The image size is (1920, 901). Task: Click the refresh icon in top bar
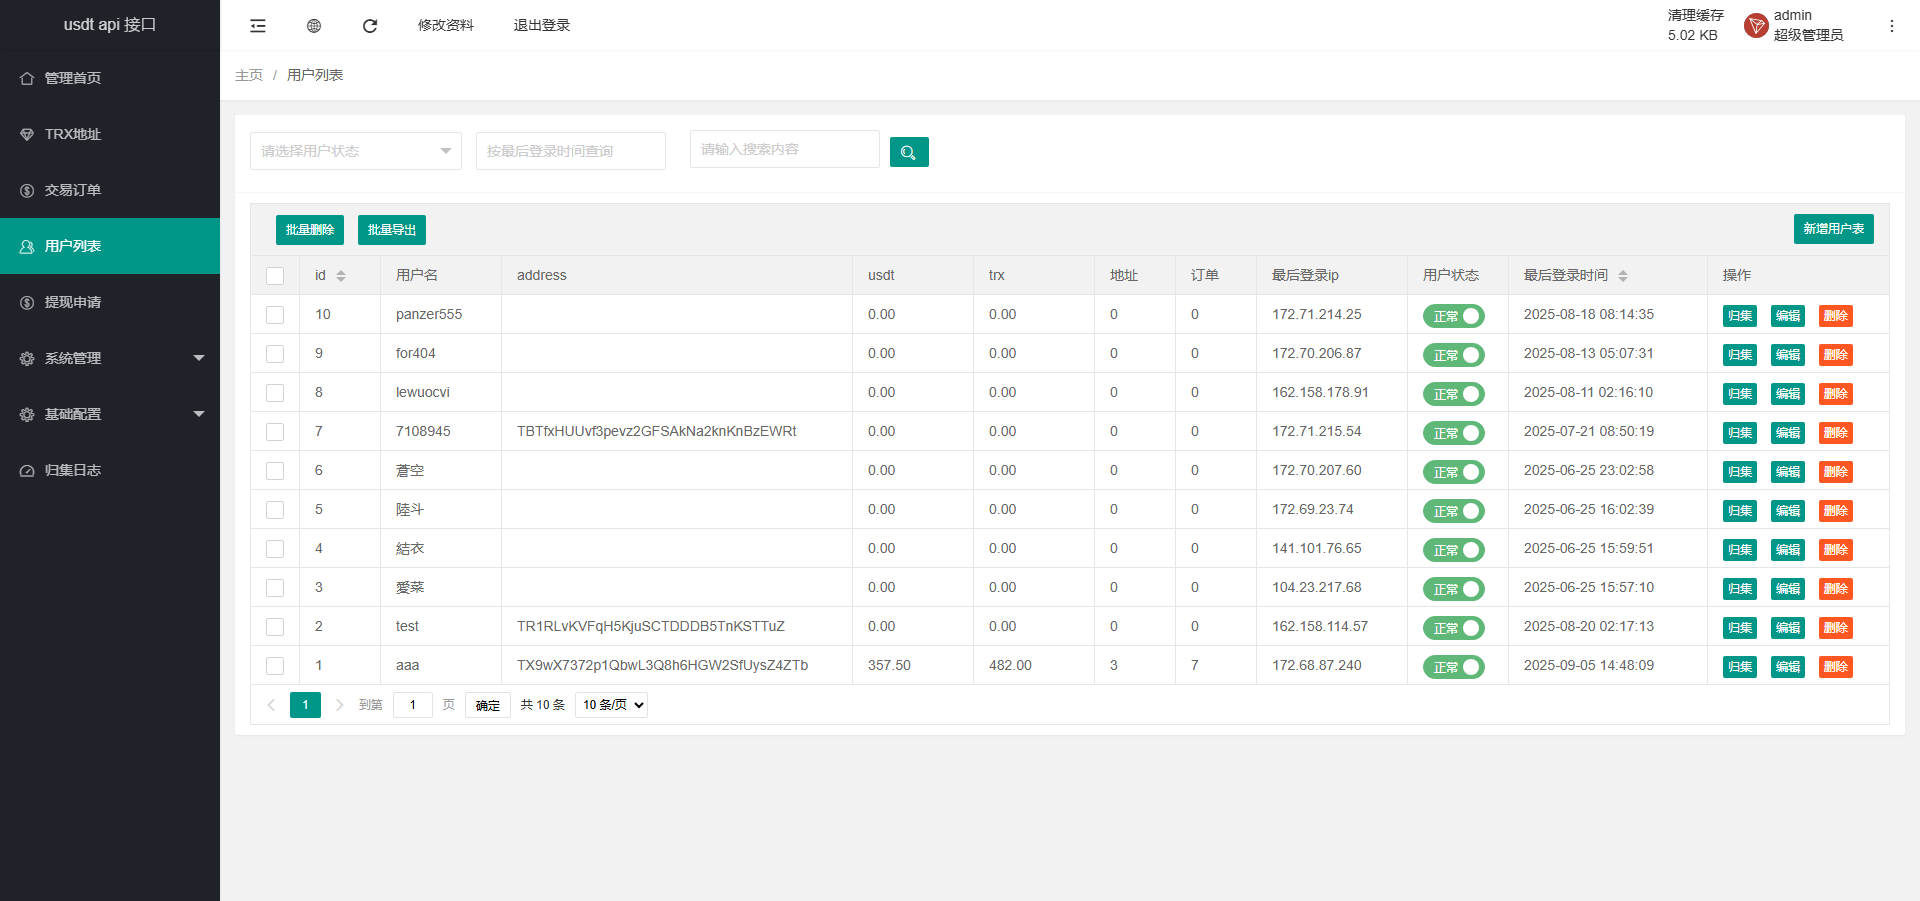tap(370, 26)
